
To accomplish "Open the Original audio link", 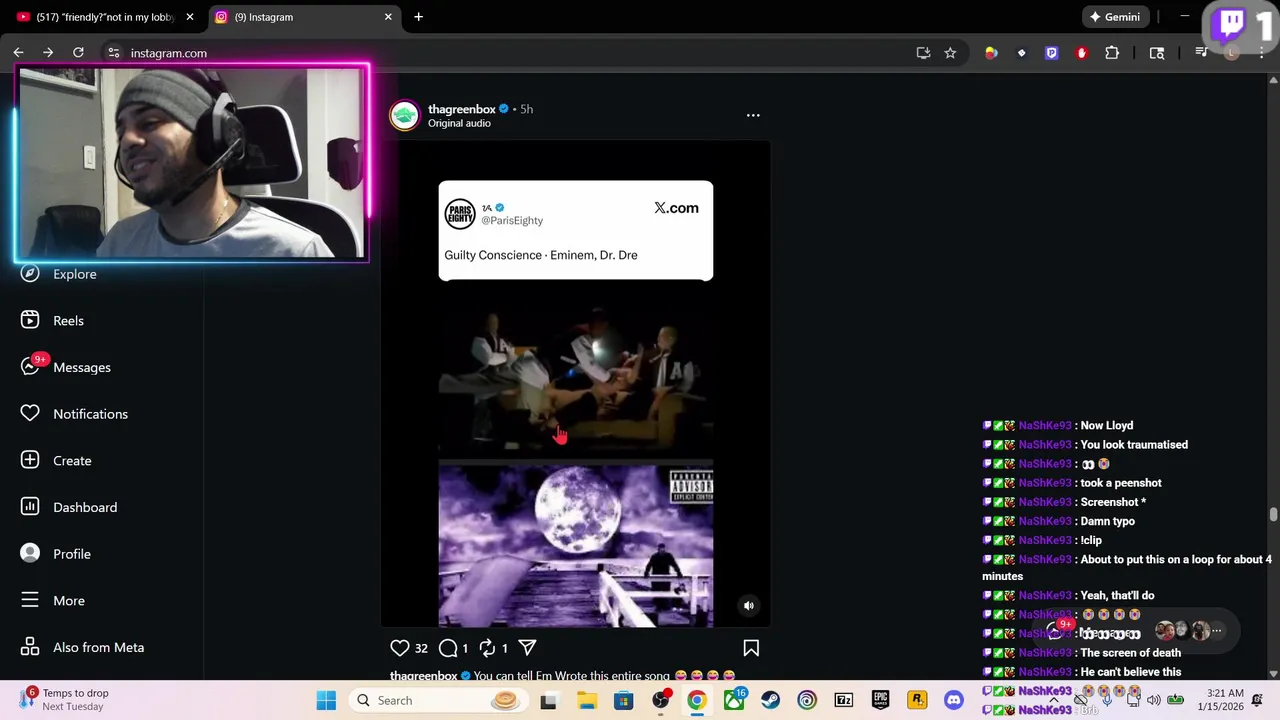I will tap(459, 123).
